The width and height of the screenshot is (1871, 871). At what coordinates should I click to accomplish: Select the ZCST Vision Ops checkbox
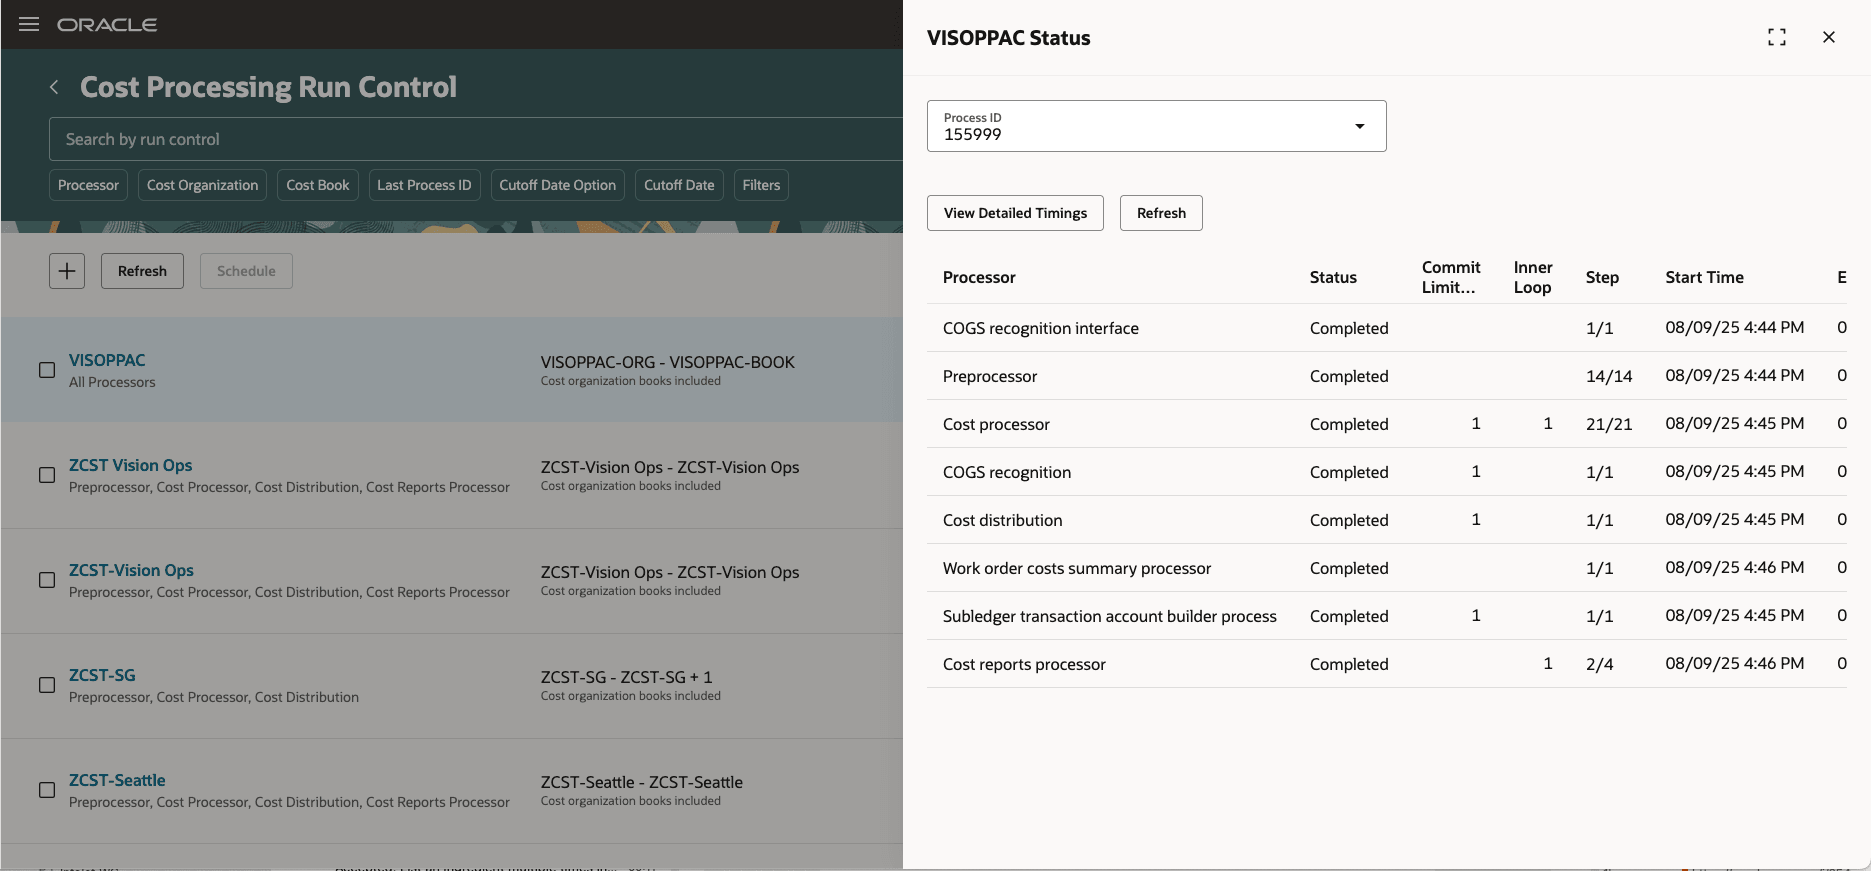[x=47, y=475]
